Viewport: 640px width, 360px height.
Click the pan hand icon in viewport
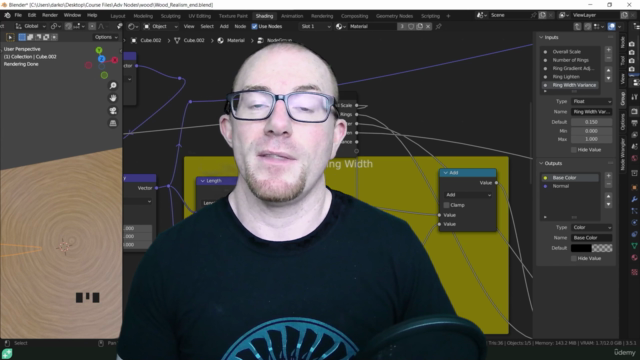113,98
